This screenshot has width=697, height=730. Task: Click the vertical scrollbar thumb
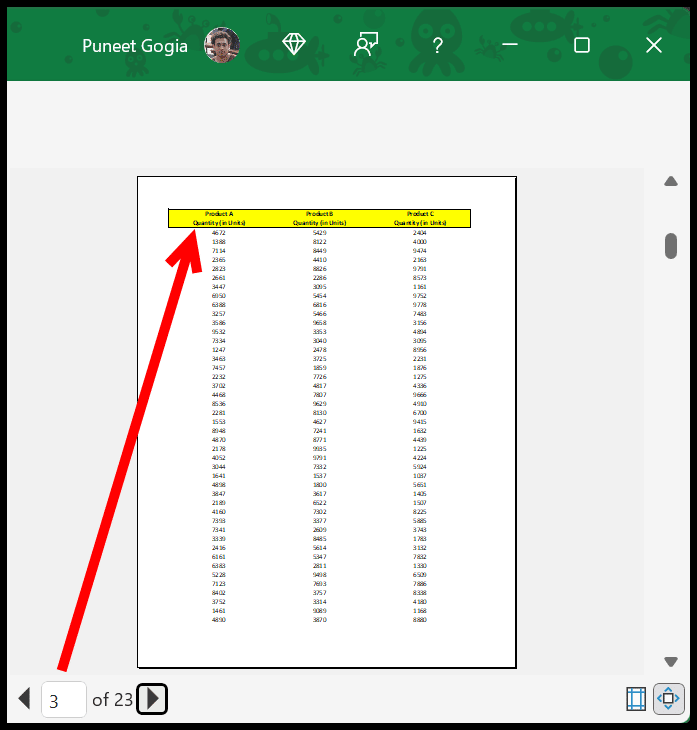coord(671,245)
